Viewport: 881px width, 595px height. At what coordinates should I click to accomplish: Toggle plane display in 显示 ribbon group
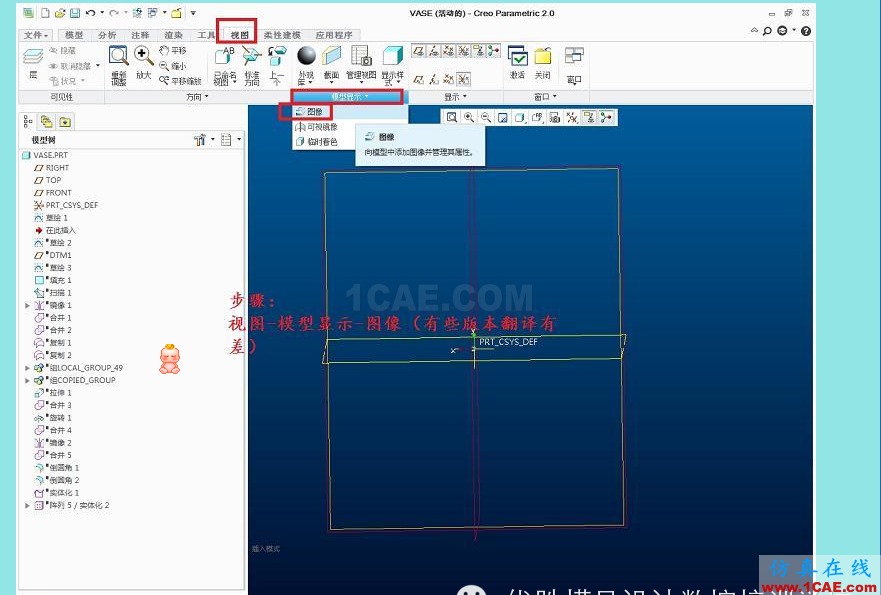[420, 50]
